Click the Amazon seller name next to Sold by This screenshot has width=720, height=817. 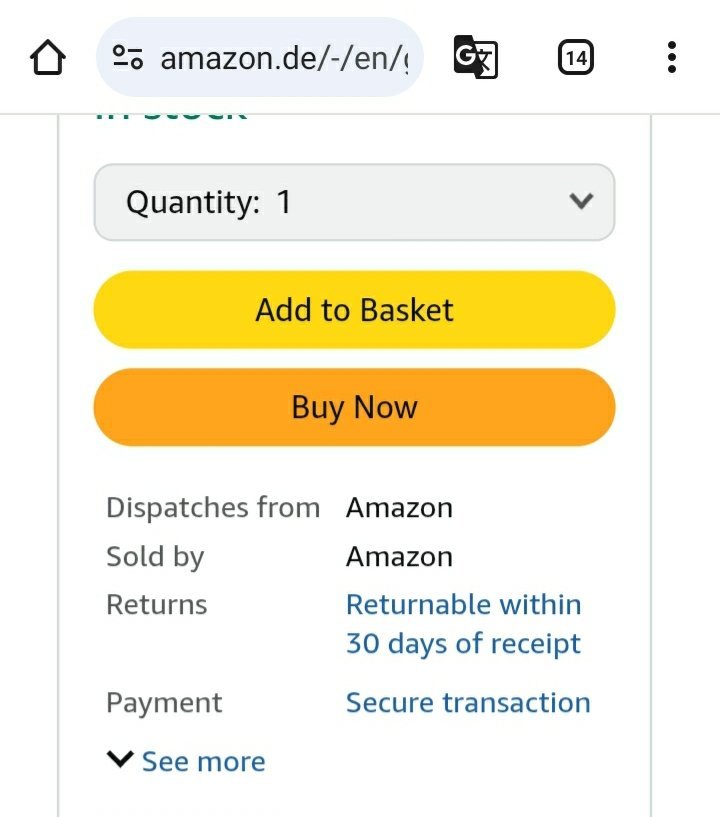click(x=399, y=557)
